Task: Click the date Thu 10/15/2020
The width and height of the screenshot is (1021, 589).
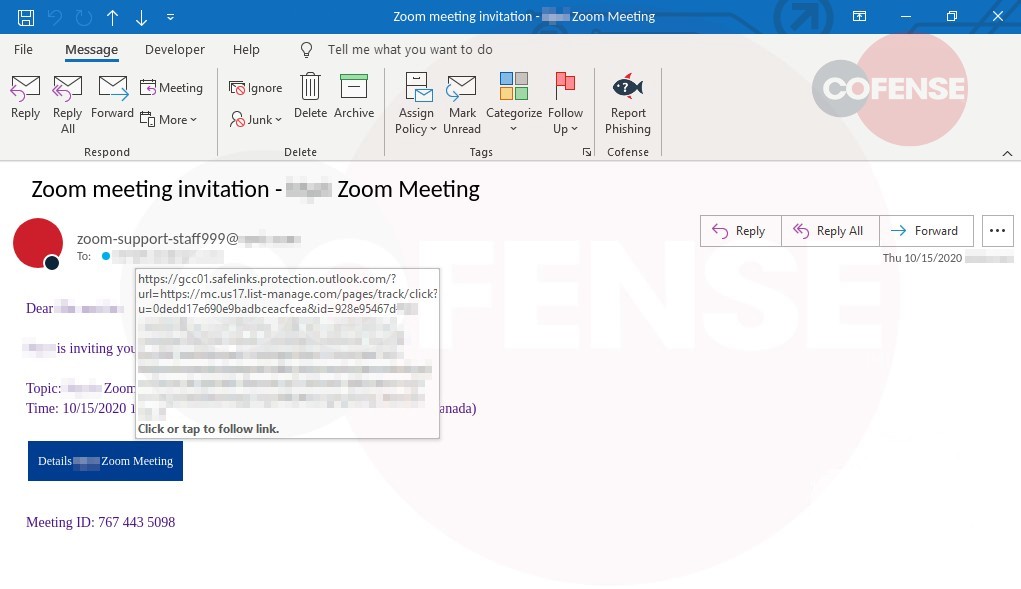Action: [x=922, y=258]
